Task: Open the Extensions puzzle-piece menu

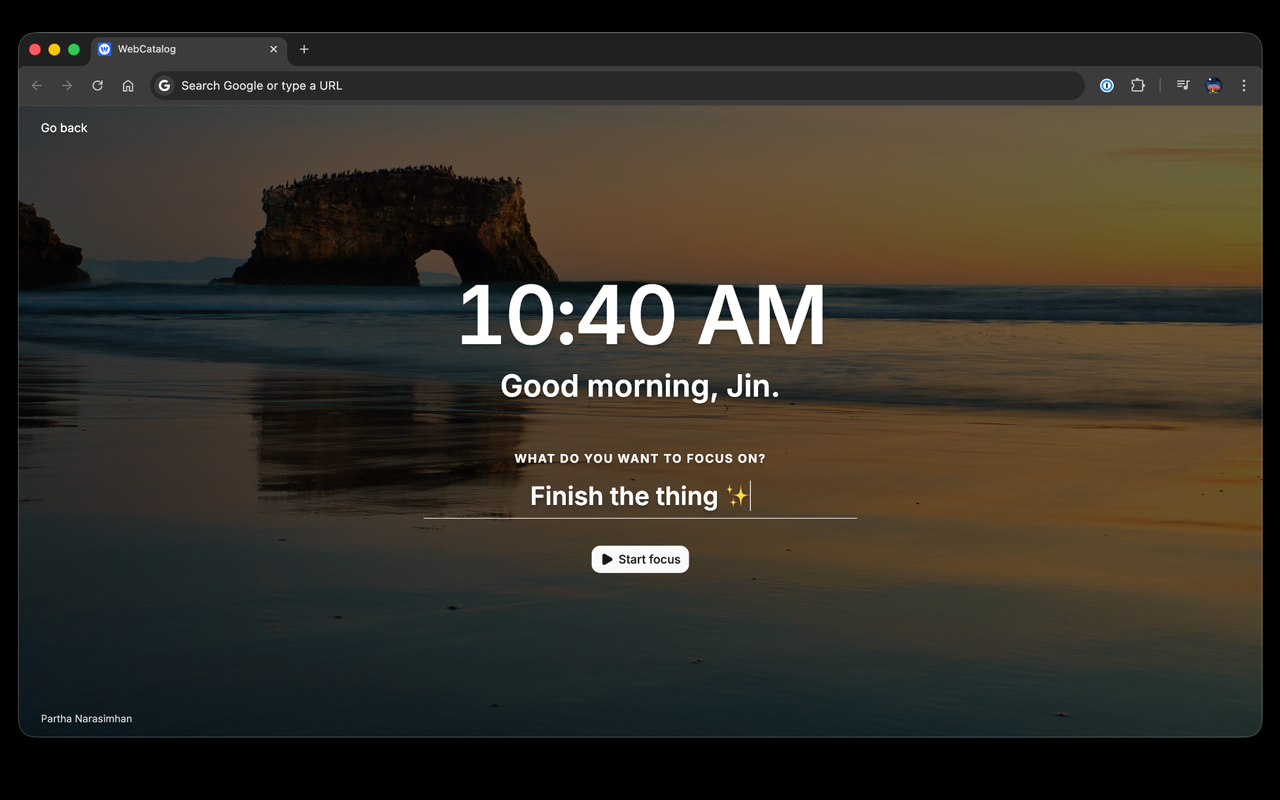Action: tap(1137, 86)
